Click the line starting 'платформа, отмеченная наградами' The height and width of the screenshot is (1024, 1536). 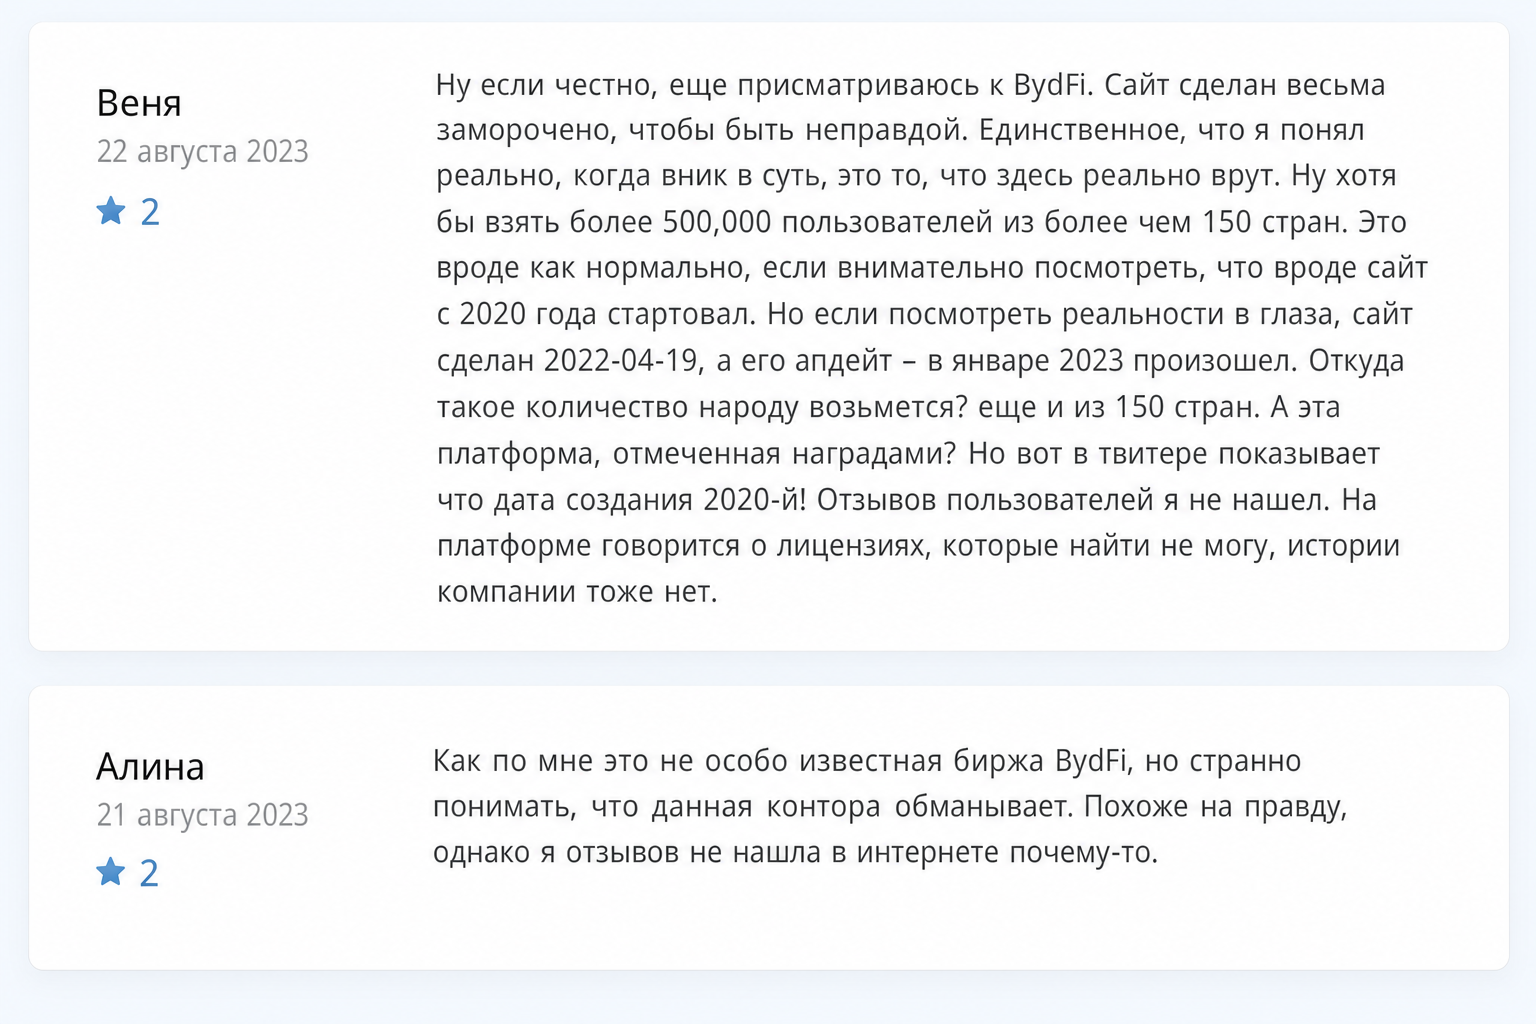[x=908, y=454]
